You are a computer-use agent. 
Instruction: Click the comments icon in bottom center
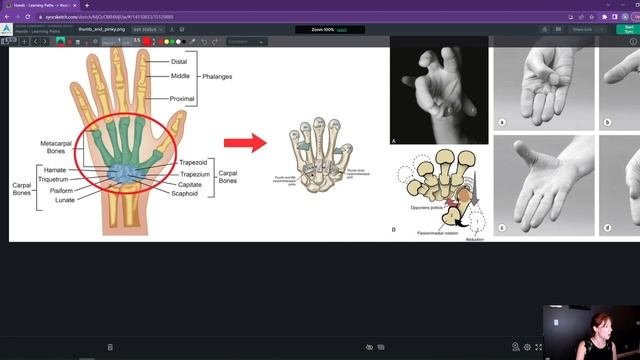[x=381, y=347]
